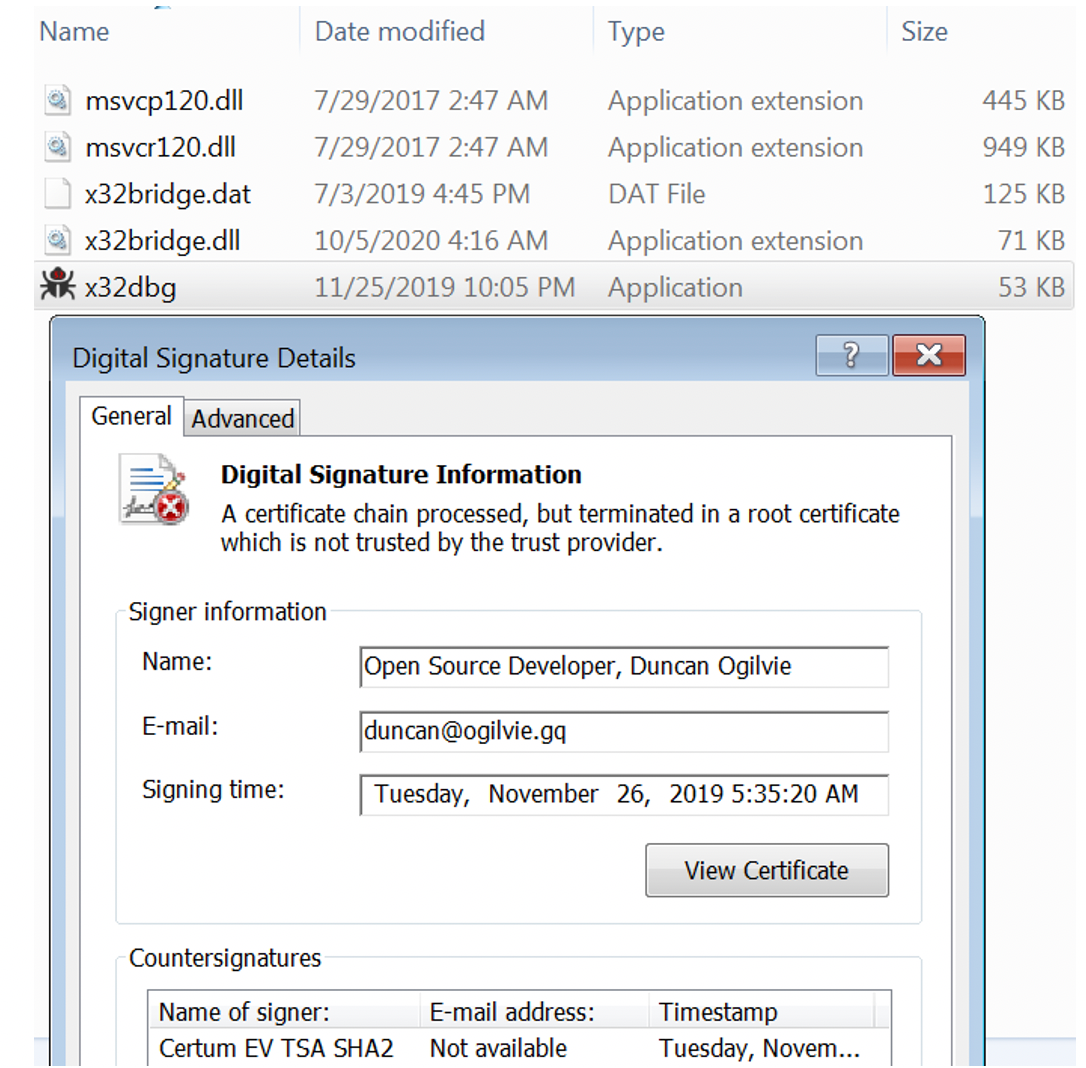Select the General tab
The image size is (1086, 1068).
(132, 416)
